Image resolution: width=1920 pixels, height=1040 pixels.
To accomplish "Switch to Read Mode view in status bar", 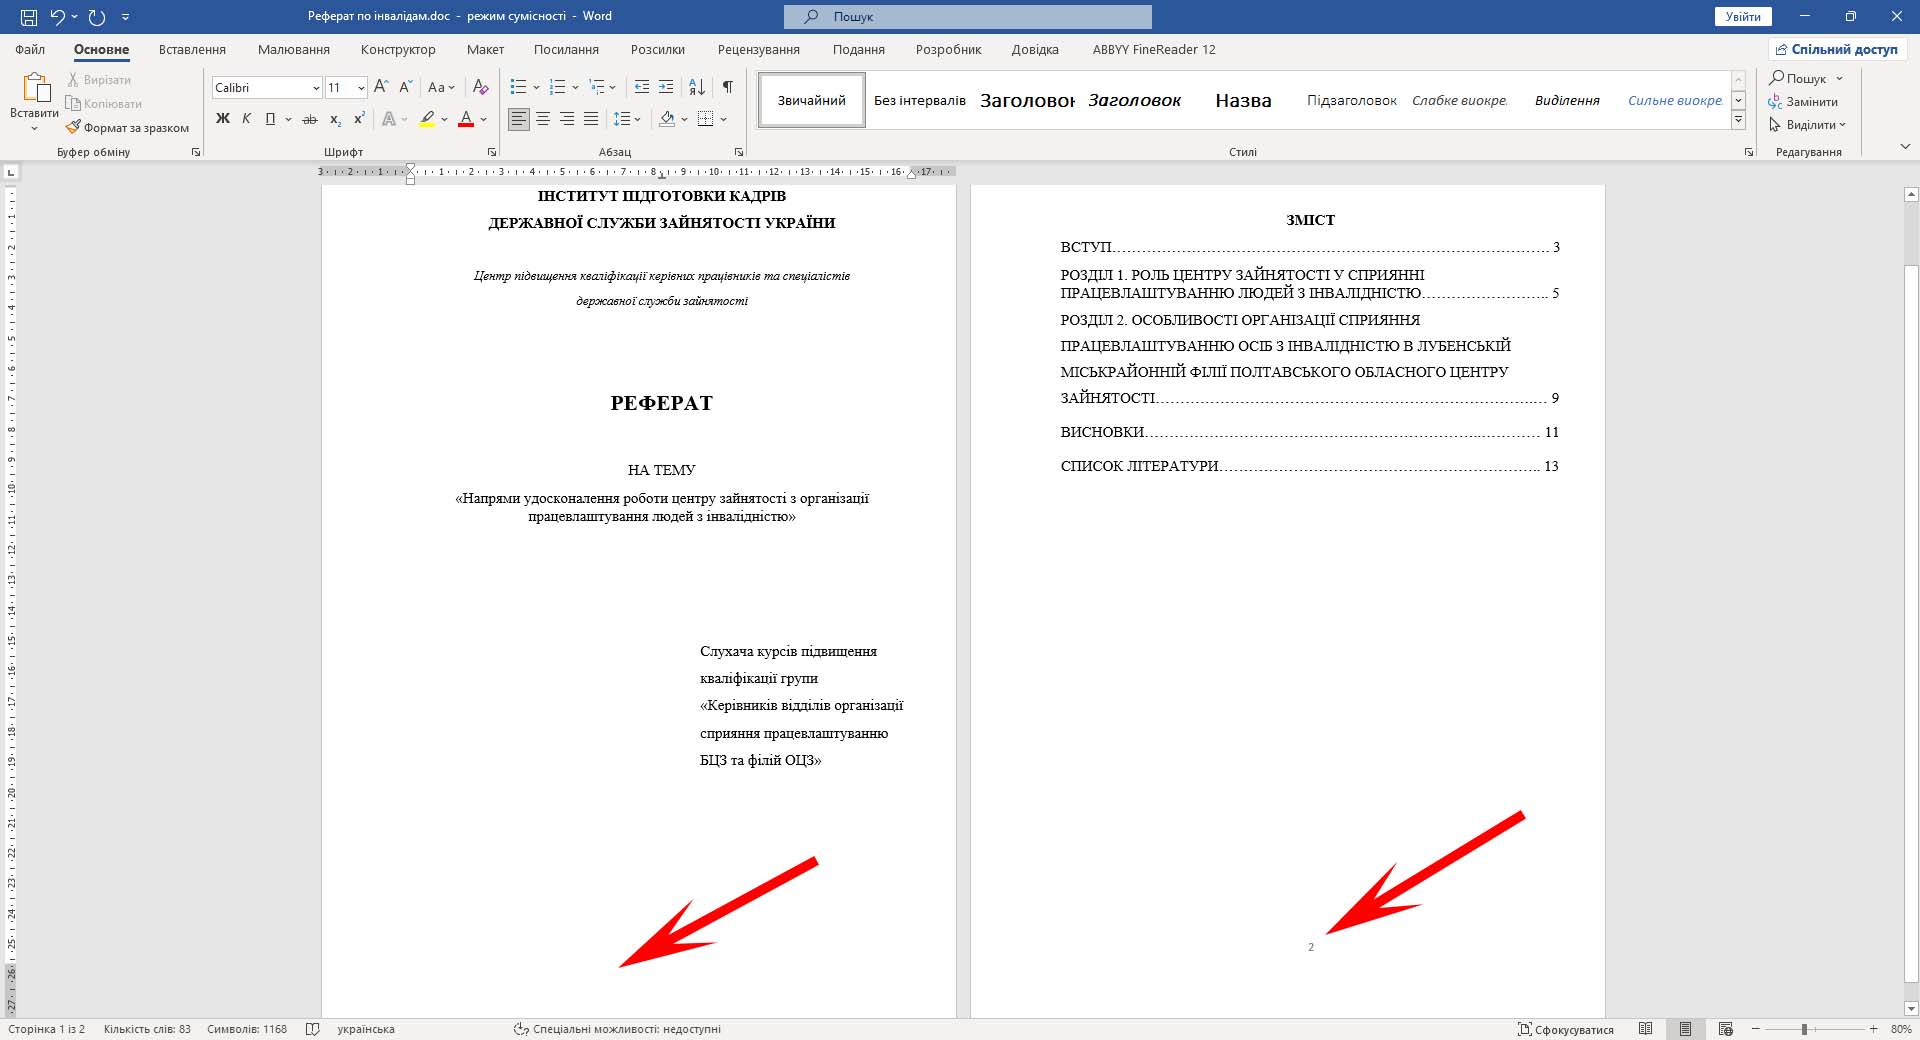I will [1645, 1029].
